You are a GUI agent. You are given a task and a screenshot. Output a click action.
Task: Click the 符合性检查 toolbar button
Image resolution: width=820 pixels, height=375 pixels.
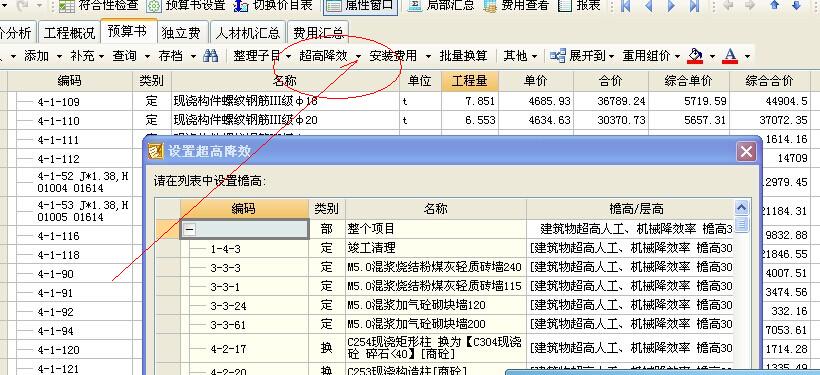pos(98,6)
